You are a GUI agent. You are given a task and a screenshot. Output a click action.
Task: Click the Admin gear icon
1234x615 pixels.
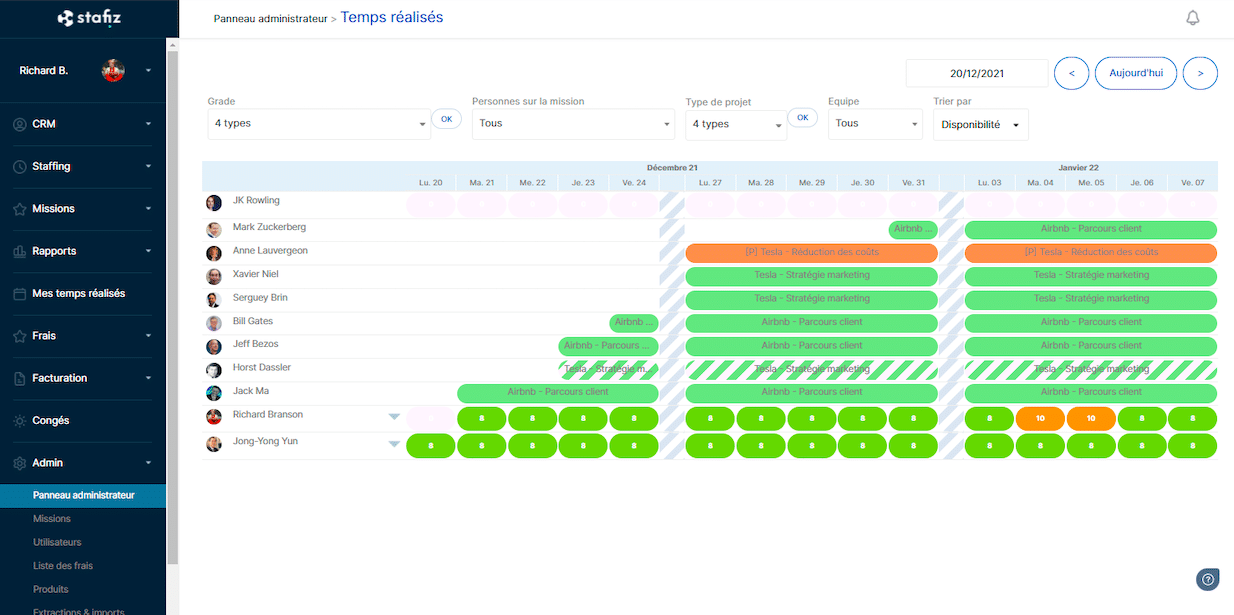(20, 463)
